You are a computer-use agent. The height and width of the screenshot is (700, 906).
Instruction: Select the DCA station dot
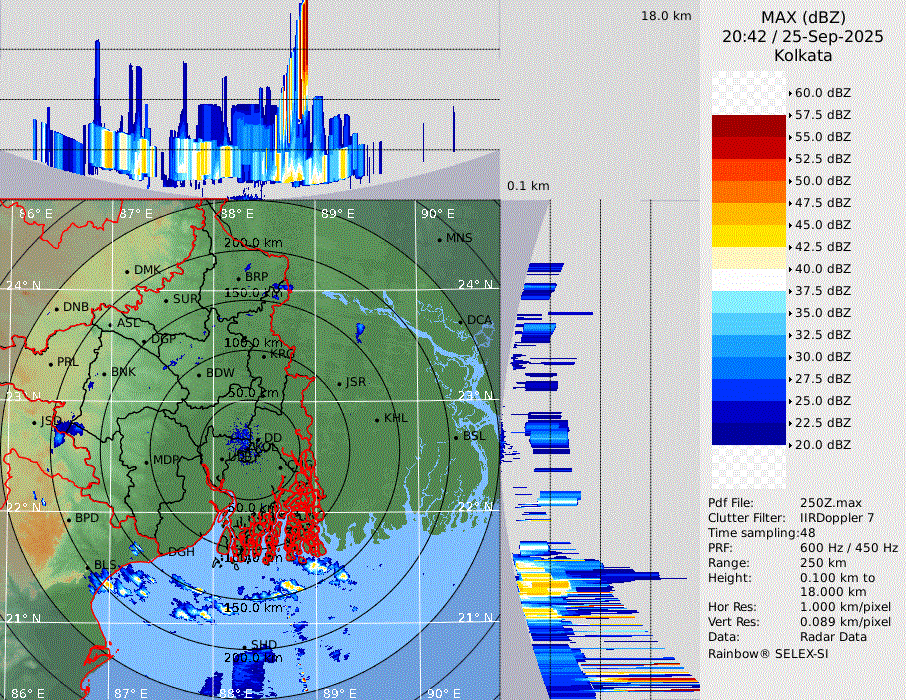(x=461, y=321)
